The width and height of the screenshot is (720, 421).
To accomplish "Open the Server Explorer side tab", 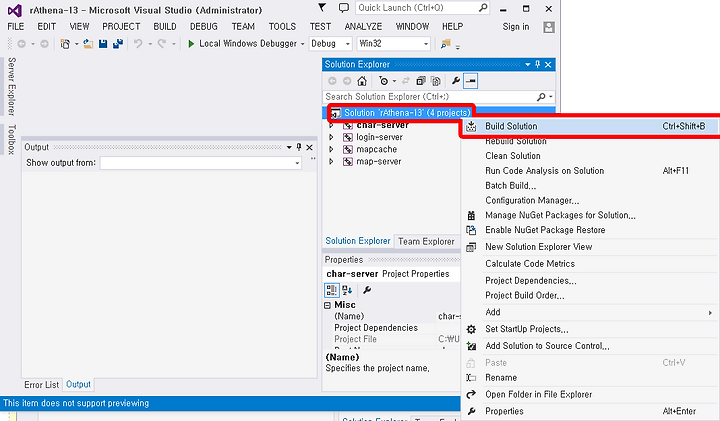I will tap(11, 86).
